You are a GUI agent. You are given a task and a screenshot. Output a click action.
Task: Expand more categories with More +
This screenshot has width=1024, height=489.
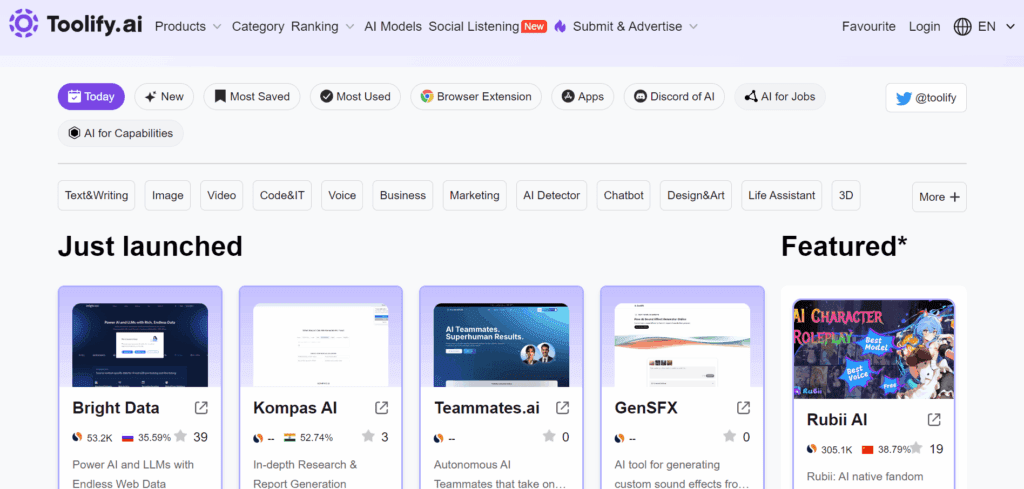click(x=939, y=197)
